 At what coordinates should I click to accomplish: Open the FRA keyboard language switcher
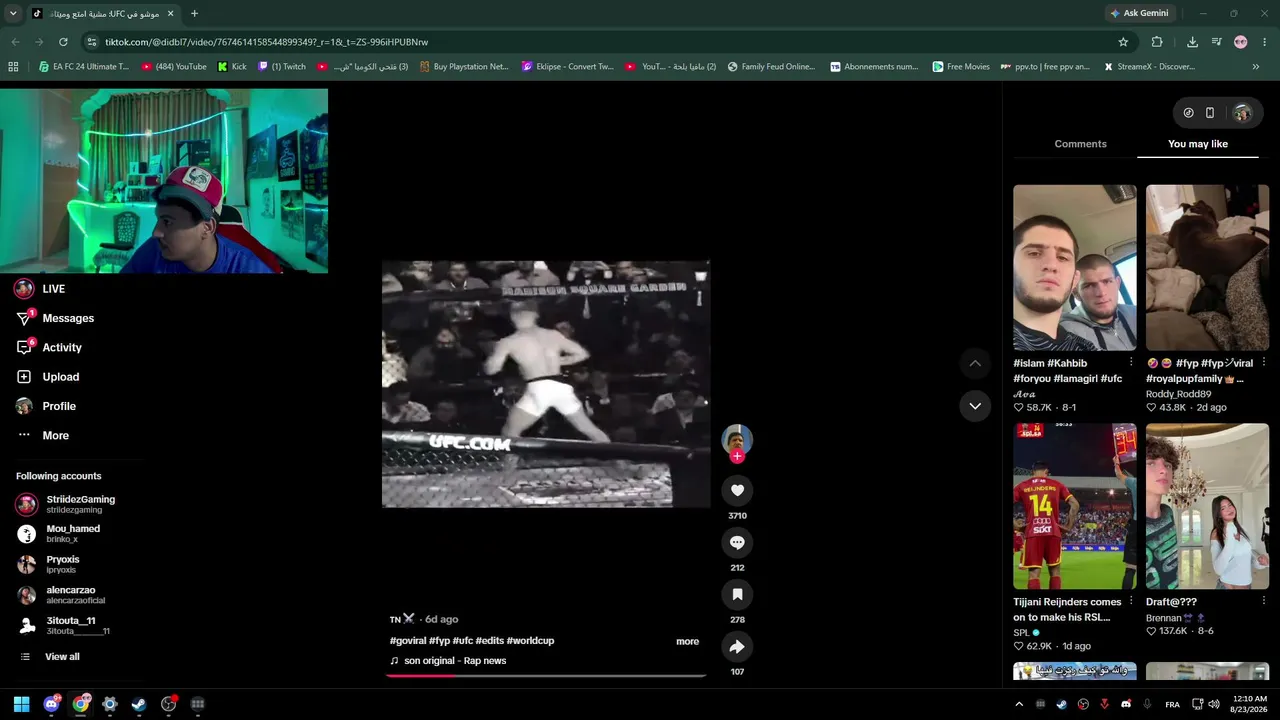(x=1172, y=704)
